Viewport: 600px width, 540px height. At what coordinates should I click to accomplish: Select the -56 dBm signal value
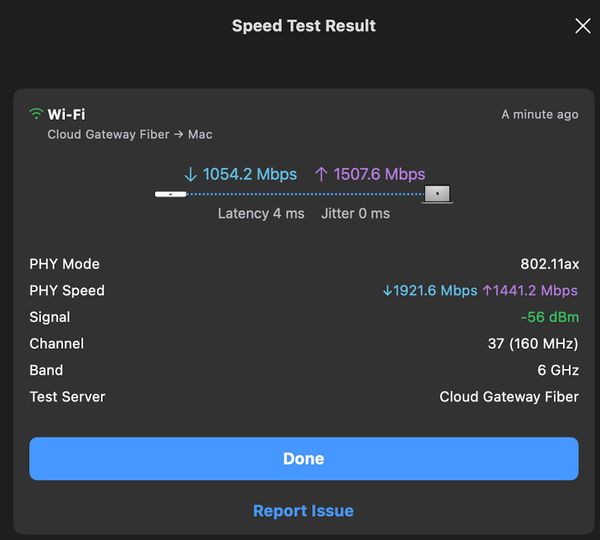(x=549, y=317)
